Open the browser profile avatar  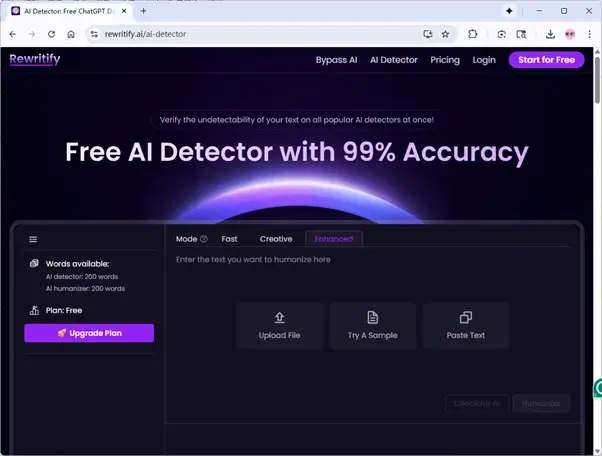570,34
